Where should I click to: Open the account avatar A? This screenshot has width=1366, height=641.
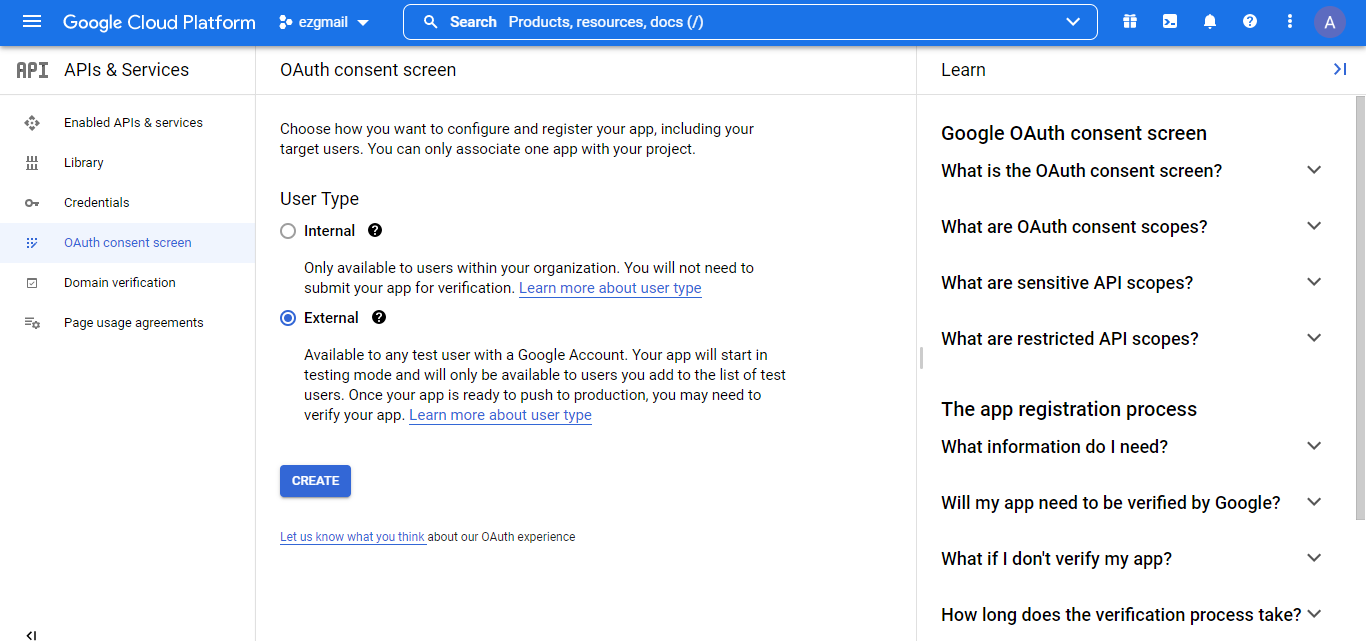(x=1330, y=22)
